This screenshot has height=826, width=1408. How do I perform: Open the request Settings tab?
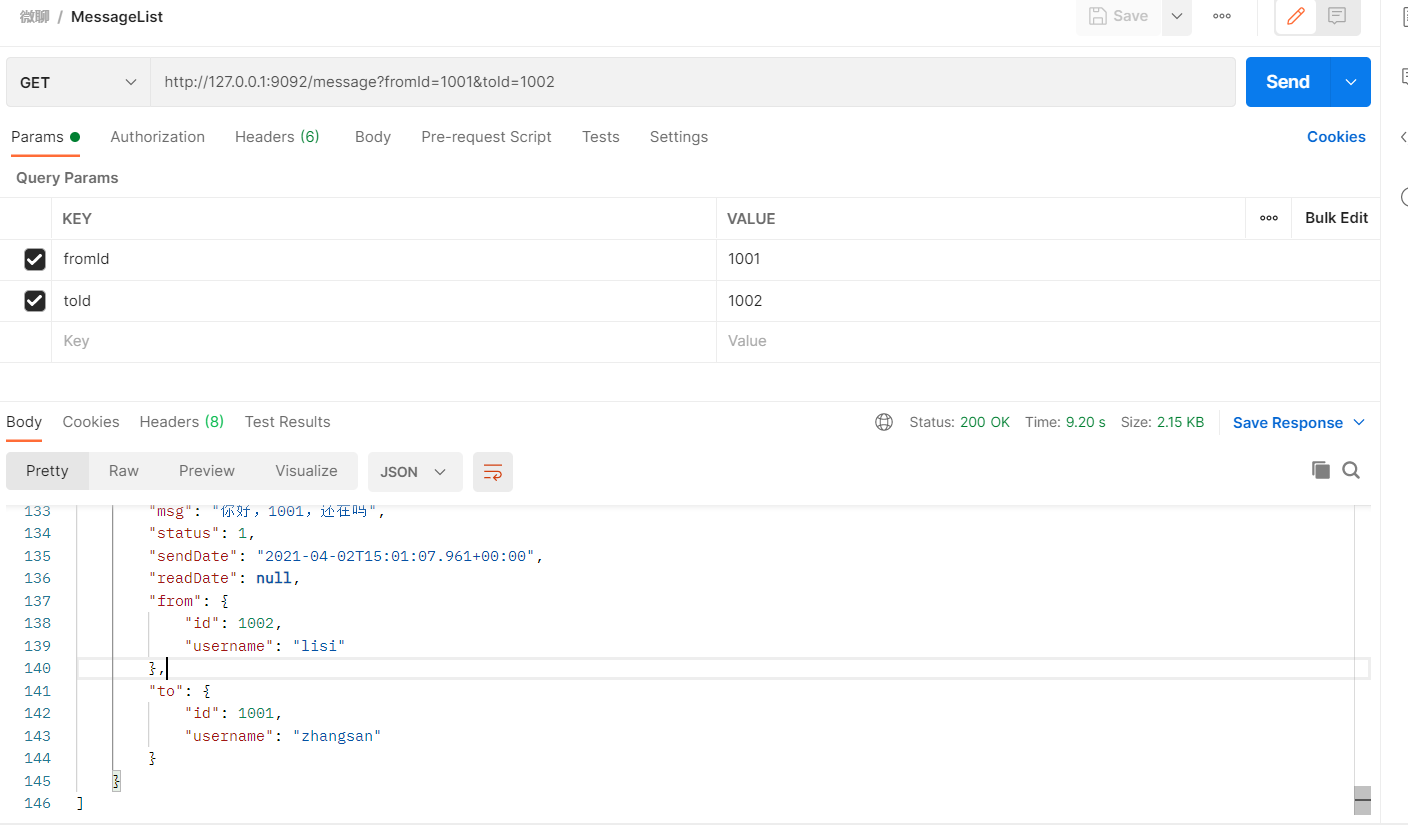[x=679, y=137]
